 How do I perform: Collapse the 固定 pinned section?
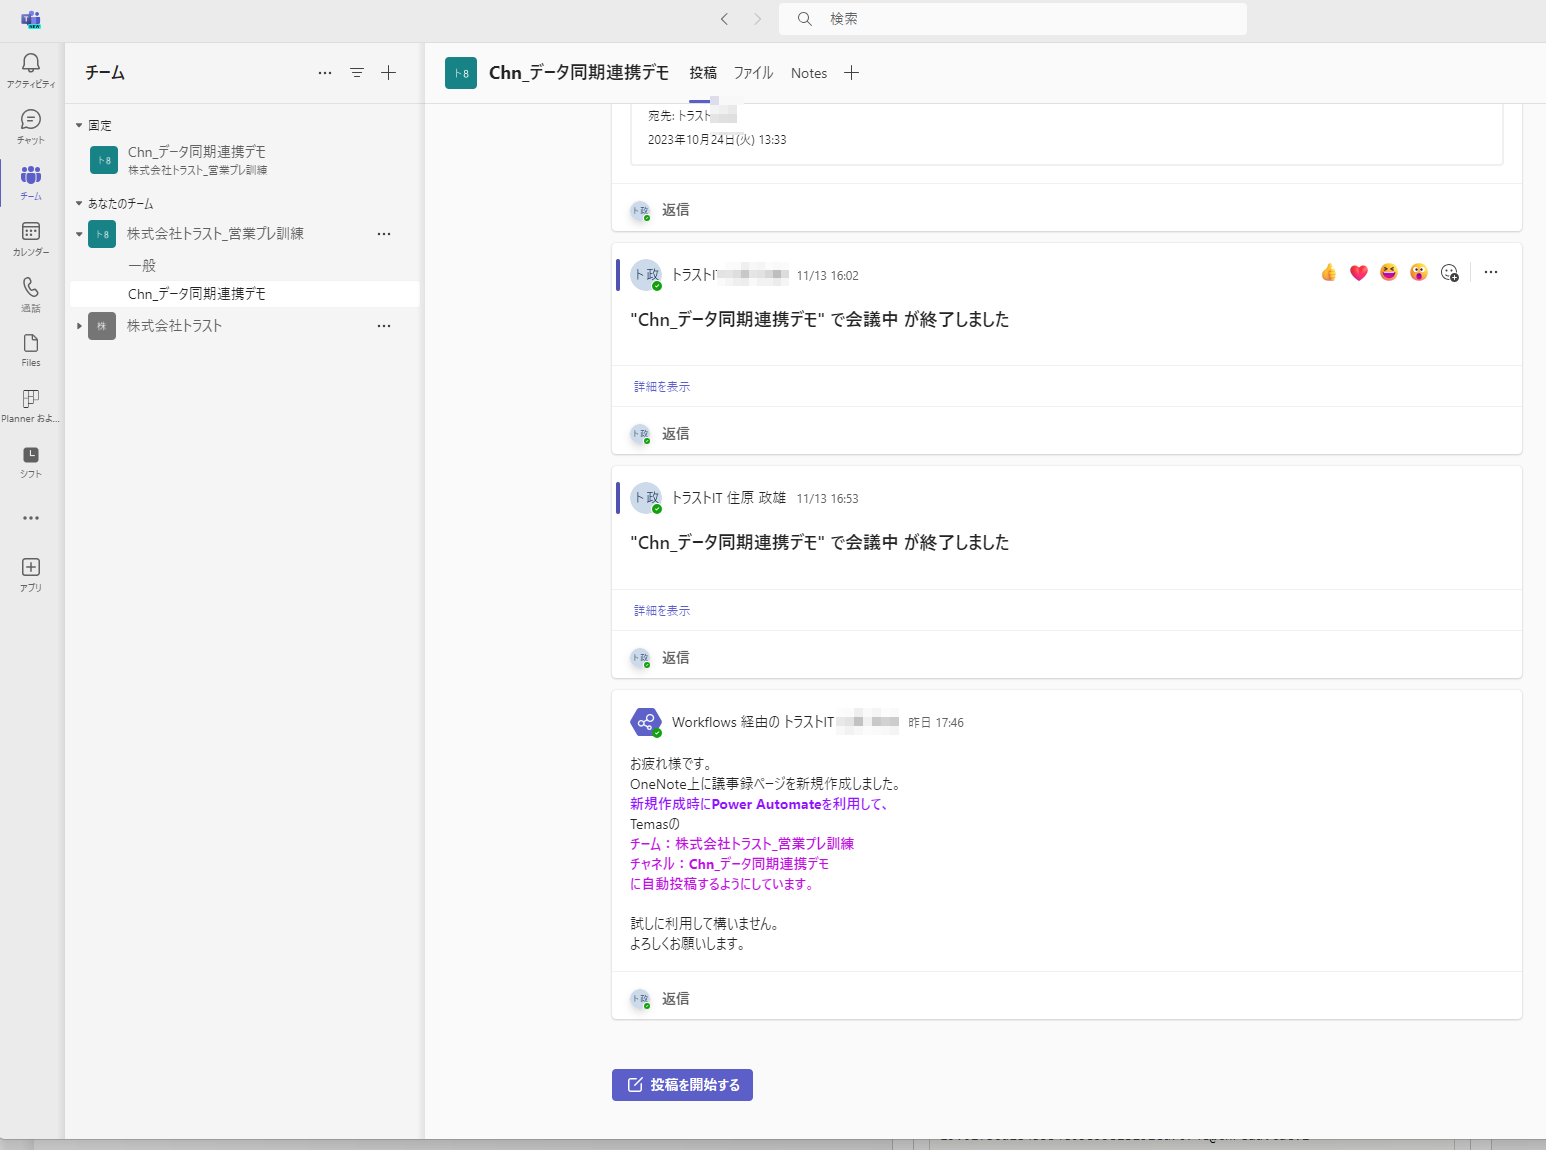point(79,126)
